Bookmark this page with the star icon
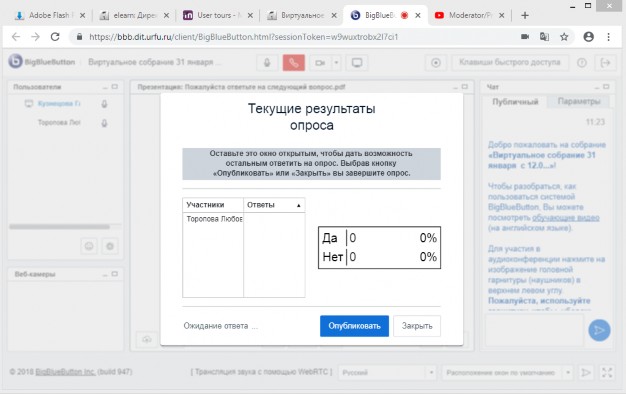Image resolution: width=626 pixels, height=394 pixels. [x=564, y=37]
